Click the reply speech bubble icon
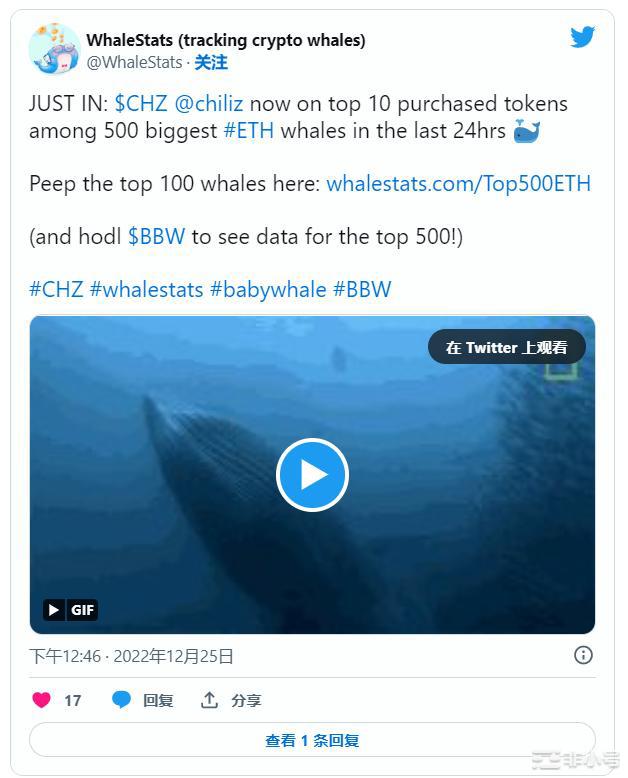 121,700
